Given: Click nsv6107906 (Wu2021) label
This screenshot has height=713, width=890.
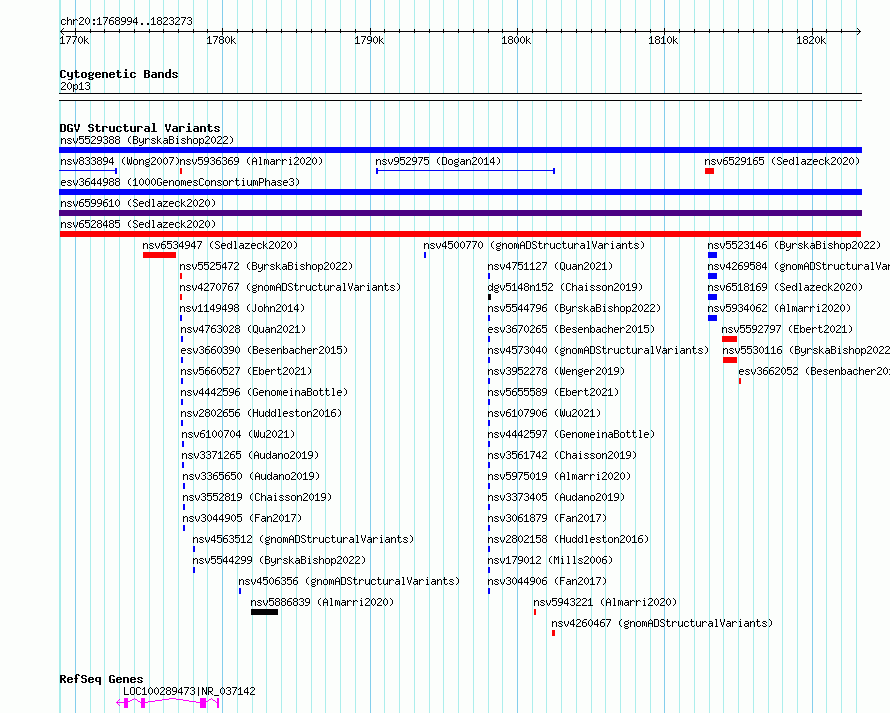Looking at the screenshot, I should click(x=544, y=413).
